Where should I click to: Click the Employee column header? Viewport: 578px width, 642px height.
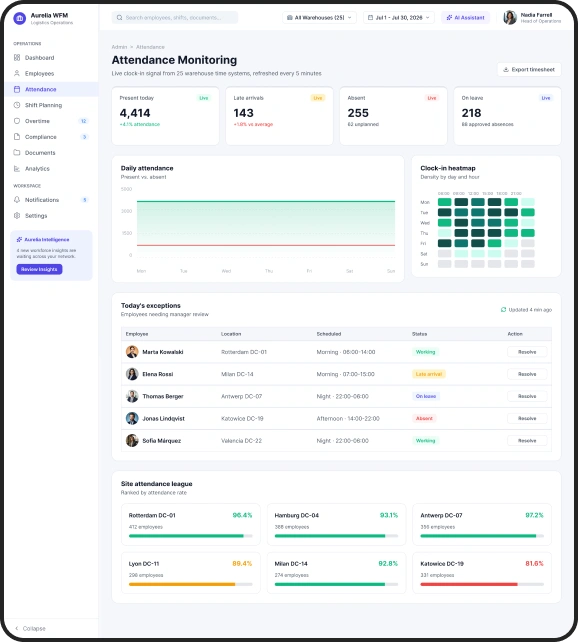[x=137, y=334]
